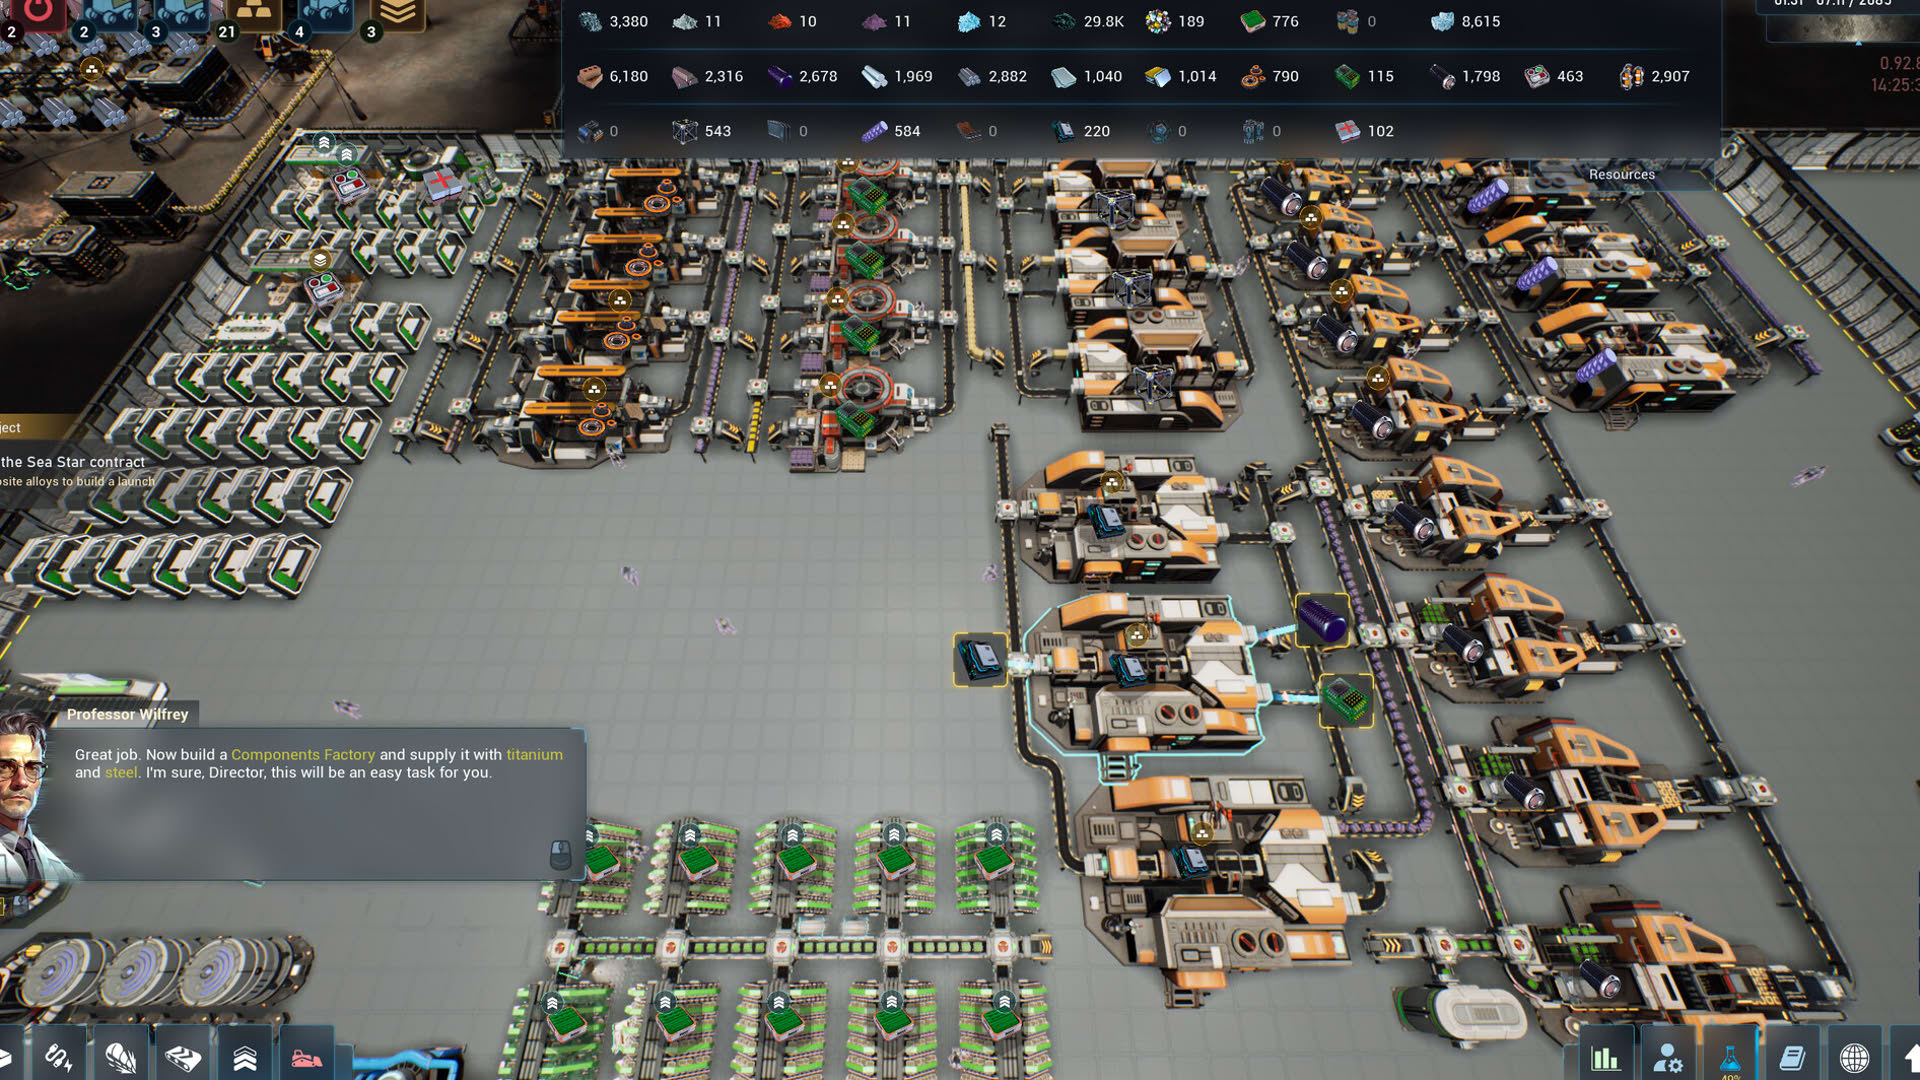Click the Components Factory link in dialogue
Screen dimensions: 1920x1080
point(303,755)
